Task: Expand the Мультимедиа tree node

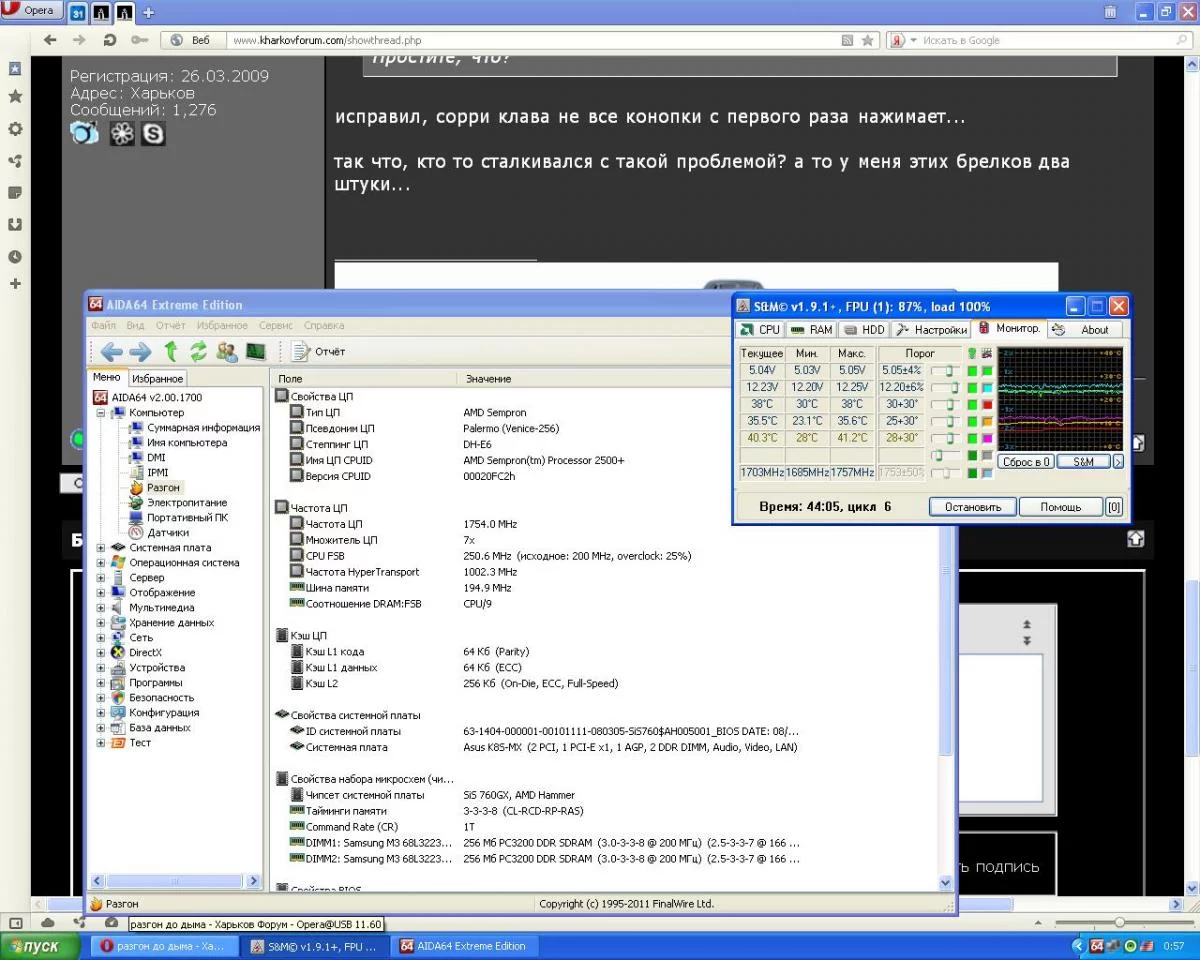Action: coord(101,607)
